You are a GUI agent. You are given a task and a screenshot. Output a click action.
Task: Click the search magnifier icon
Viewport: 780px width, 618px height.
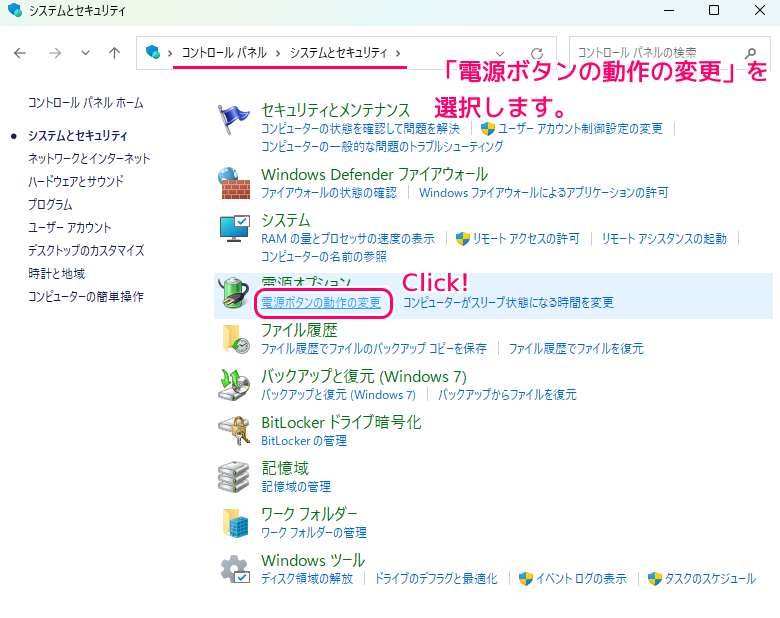(x=751, y=53)
